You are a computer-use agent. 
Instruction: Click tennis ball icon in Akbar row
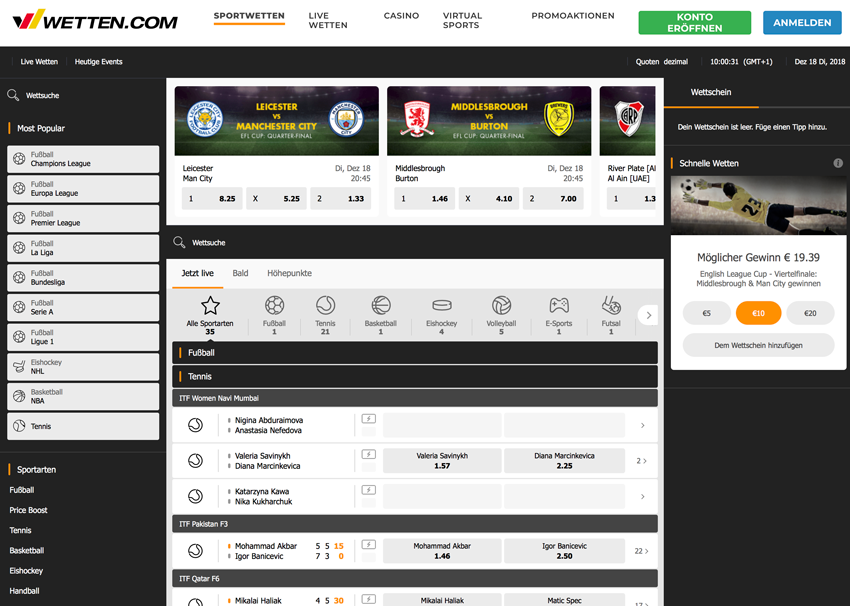point(196,551)
